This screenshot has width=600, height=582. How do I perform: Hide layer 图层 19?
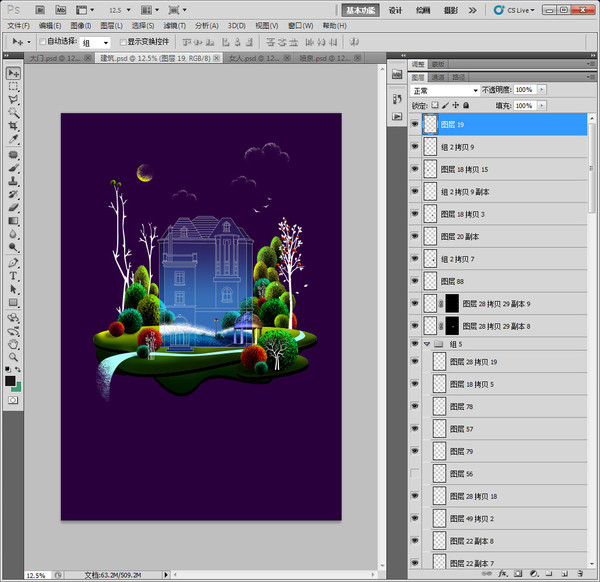point(415,124)
